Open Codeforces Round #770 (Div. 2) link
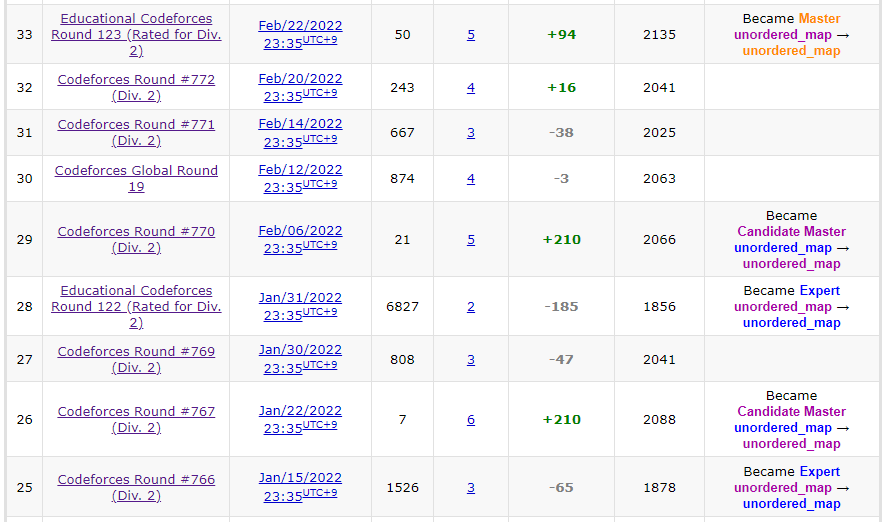 click(136, 239)
